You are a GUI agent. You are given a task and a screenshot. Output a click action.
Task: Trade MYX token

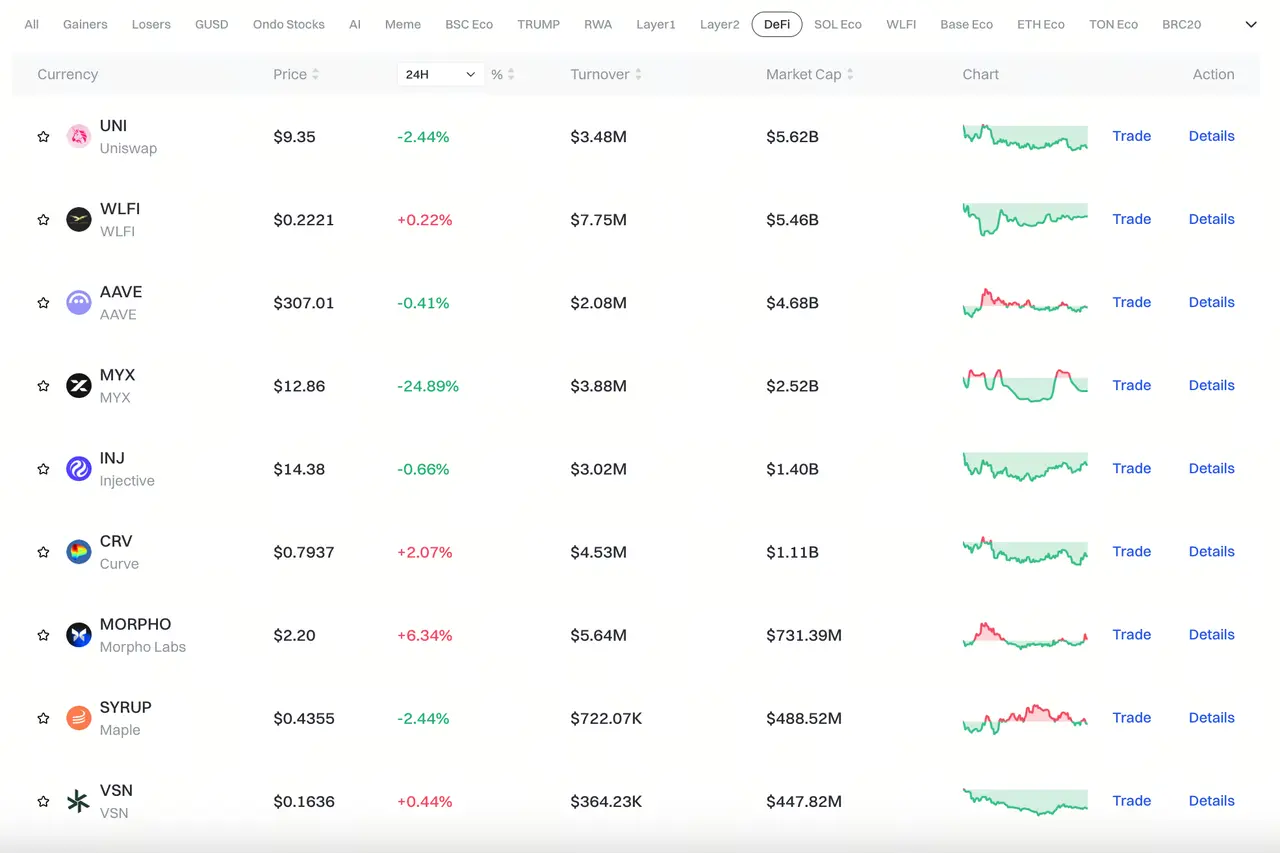tap(1132, 385)
